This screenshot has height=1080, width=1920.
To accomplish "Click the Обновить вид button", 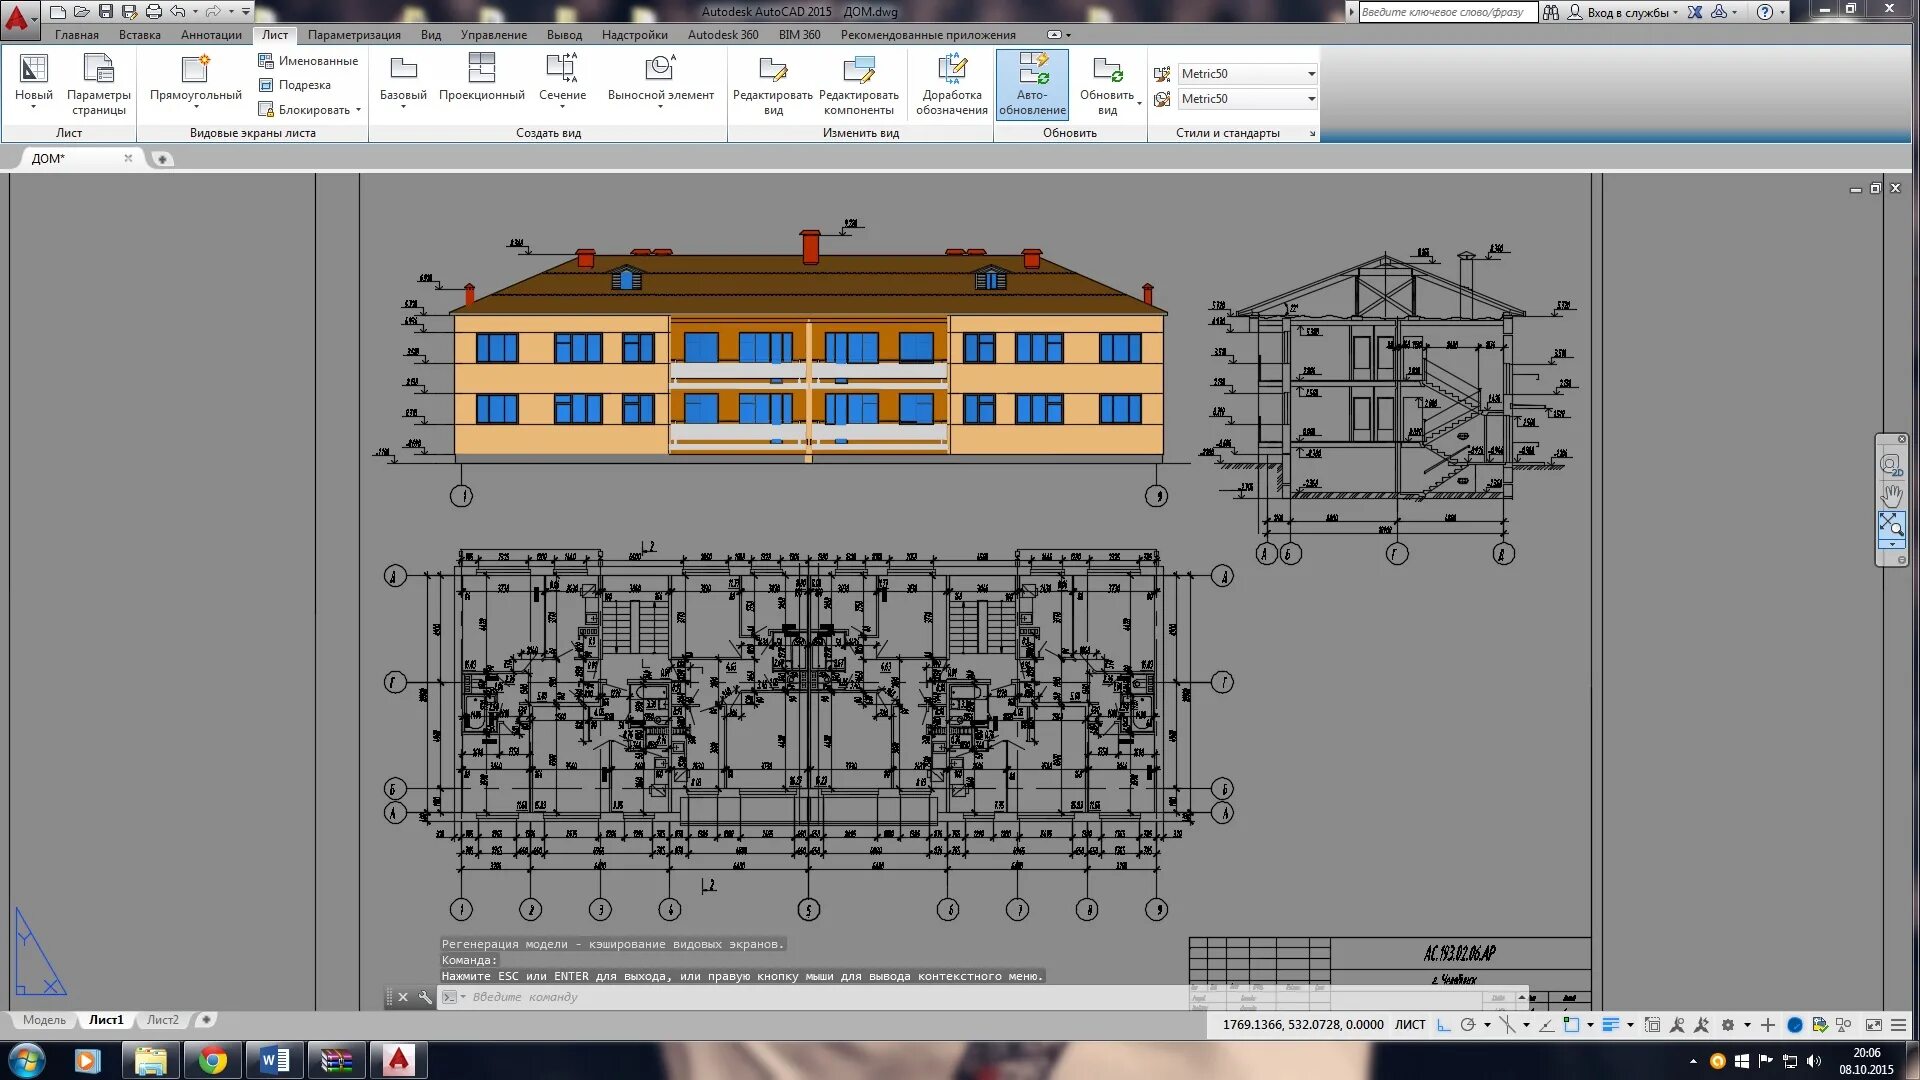I will pos(1106,69).
